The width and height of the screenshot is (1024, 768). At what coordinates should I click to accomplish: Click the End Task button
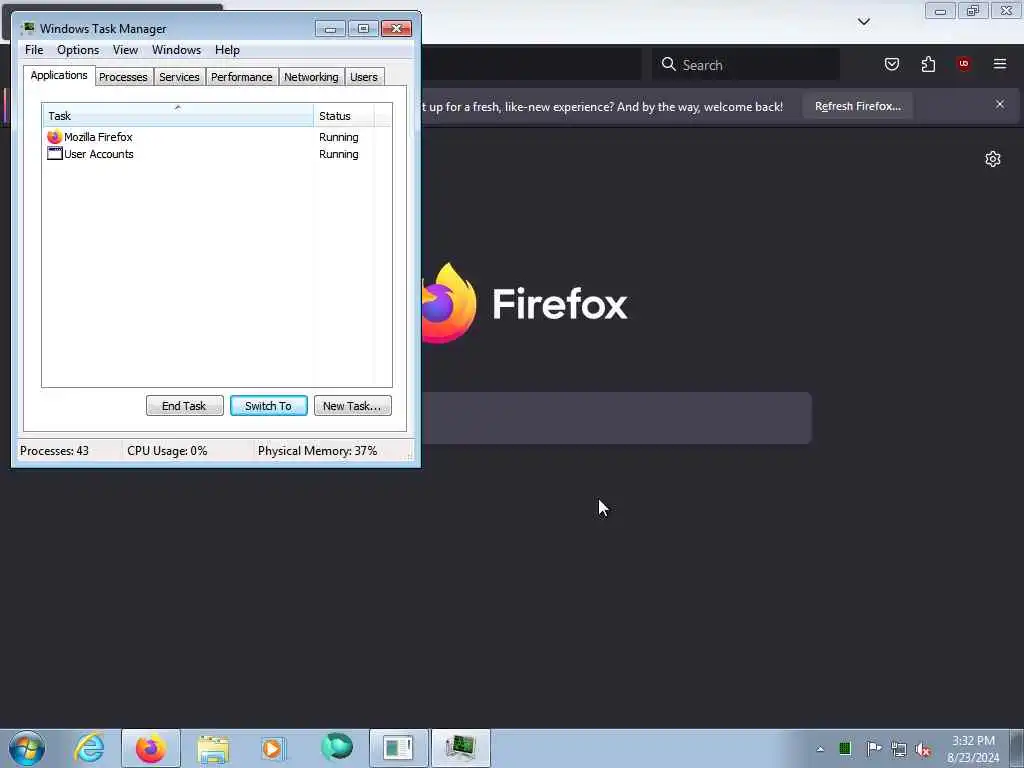(x=185, y=406)
